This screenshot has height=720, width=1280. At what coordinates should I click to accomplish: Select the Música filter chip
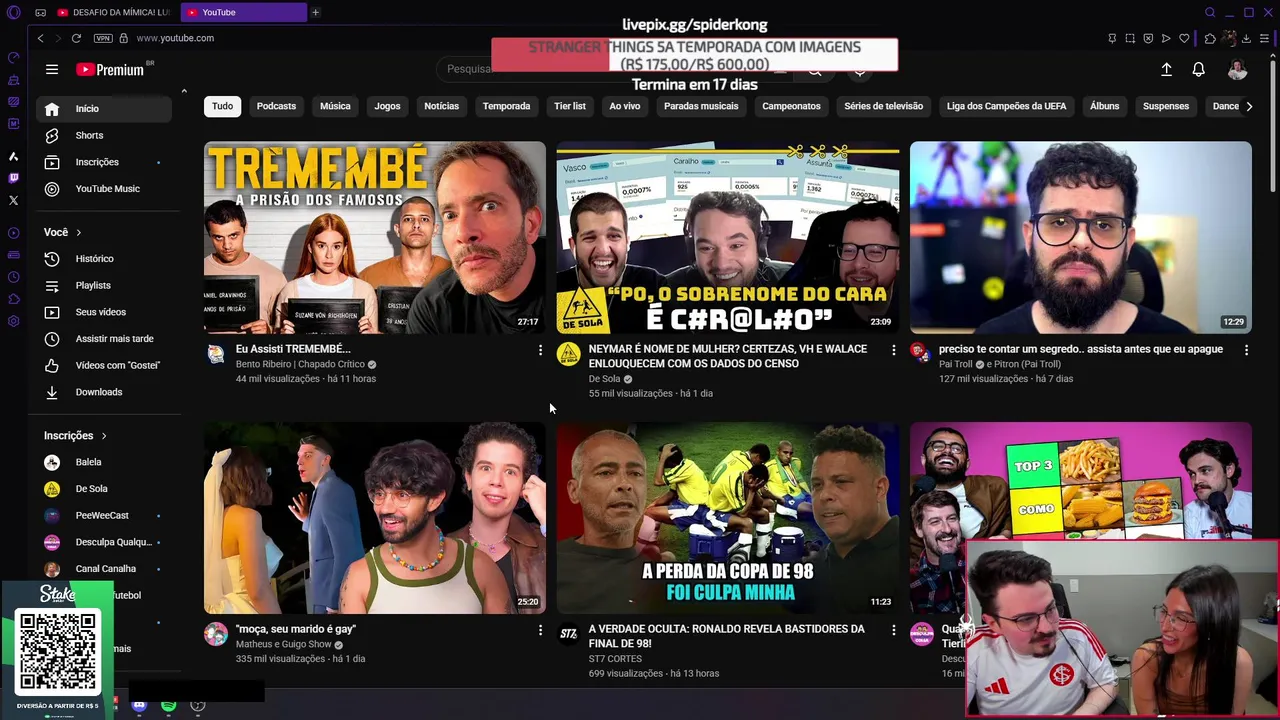[x=335, y=106]
